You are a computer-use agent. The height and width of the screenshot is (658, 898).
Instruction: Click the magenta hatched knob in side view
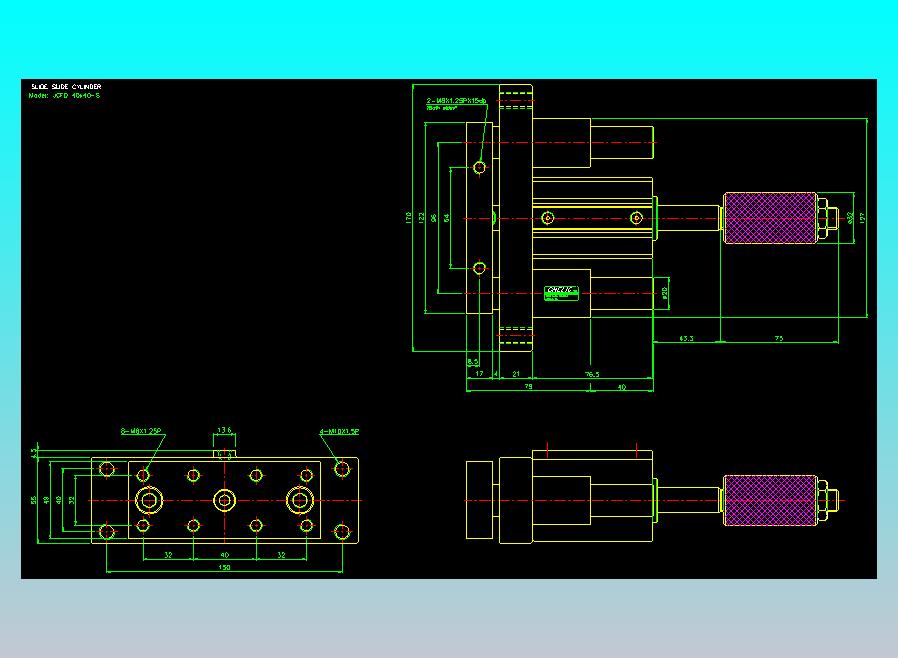click(770, 218)
